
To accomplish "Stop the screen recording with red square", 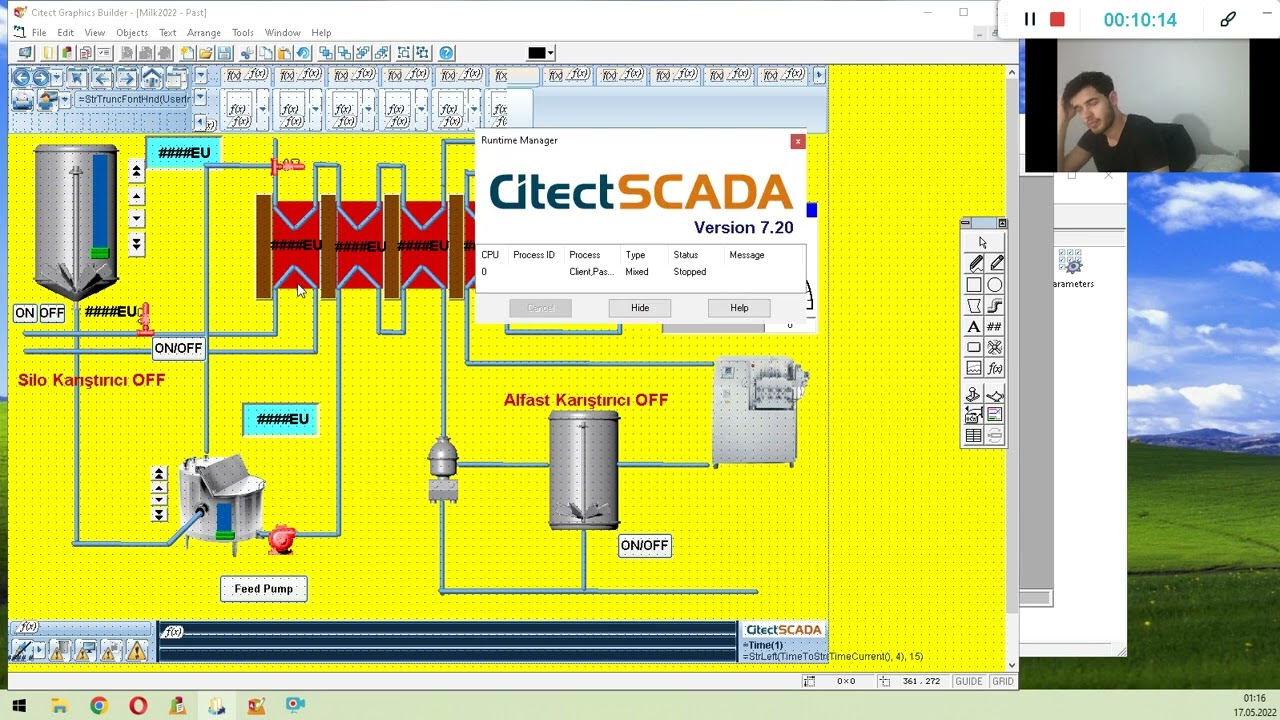I will [x=1057, y=19].
